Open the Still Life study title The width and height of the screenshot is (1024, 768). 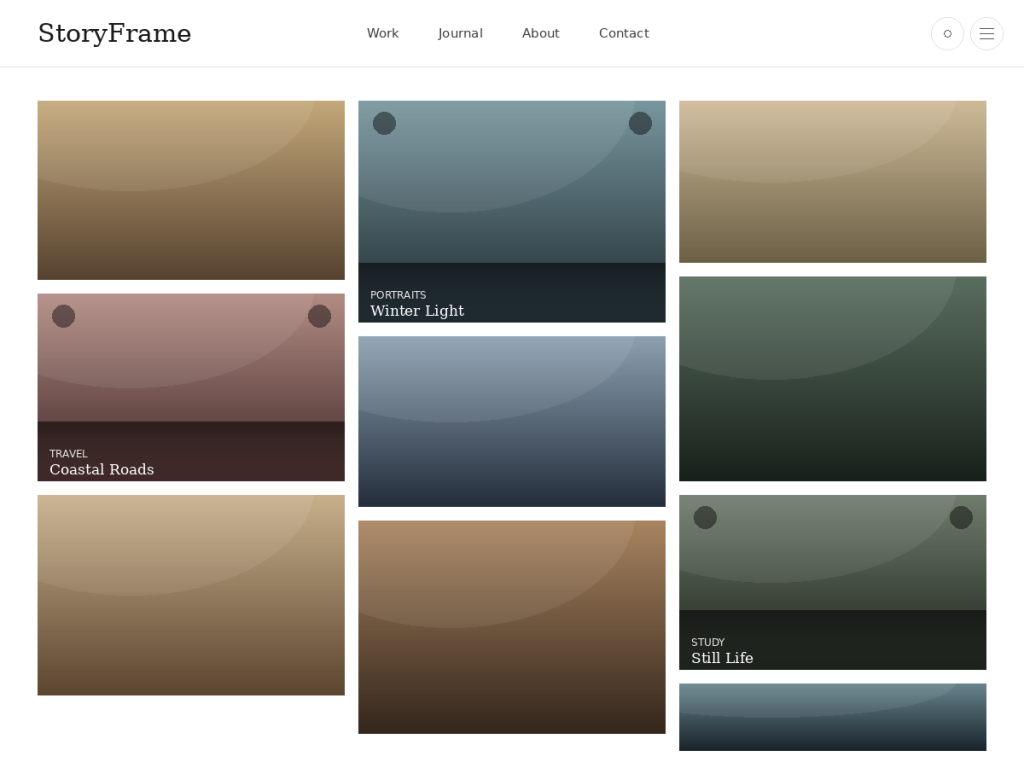click(x=722, y=658)
